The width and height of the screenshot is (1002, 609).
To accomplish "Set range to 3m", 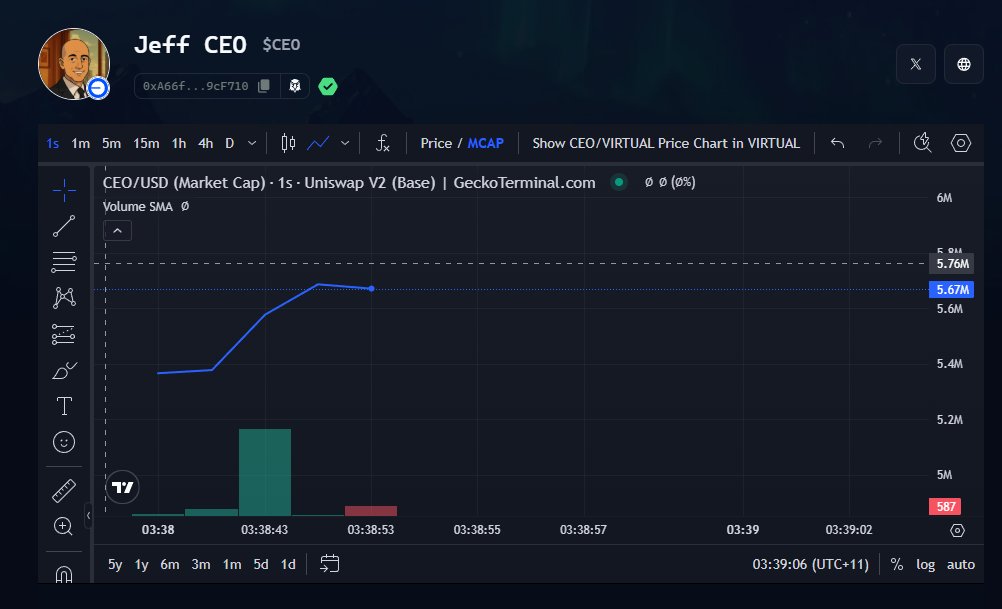I will [x=201, y=564].
